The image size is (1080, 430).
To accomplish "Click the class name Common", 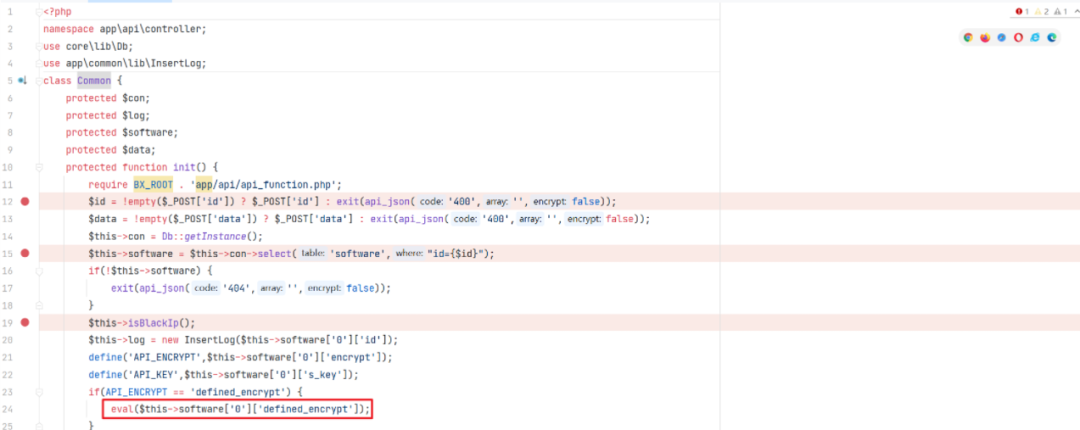I will pos(94,81).
